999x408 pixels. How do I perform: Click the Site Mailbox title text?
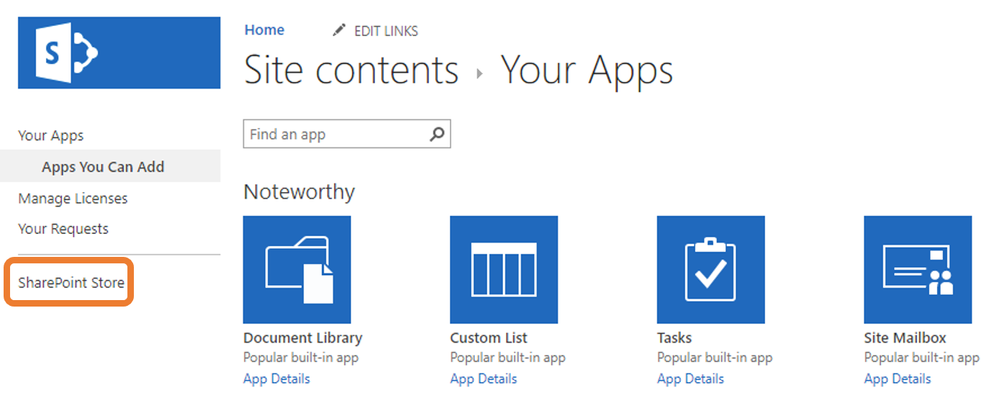pyautogui.click(x=905, y=338)
